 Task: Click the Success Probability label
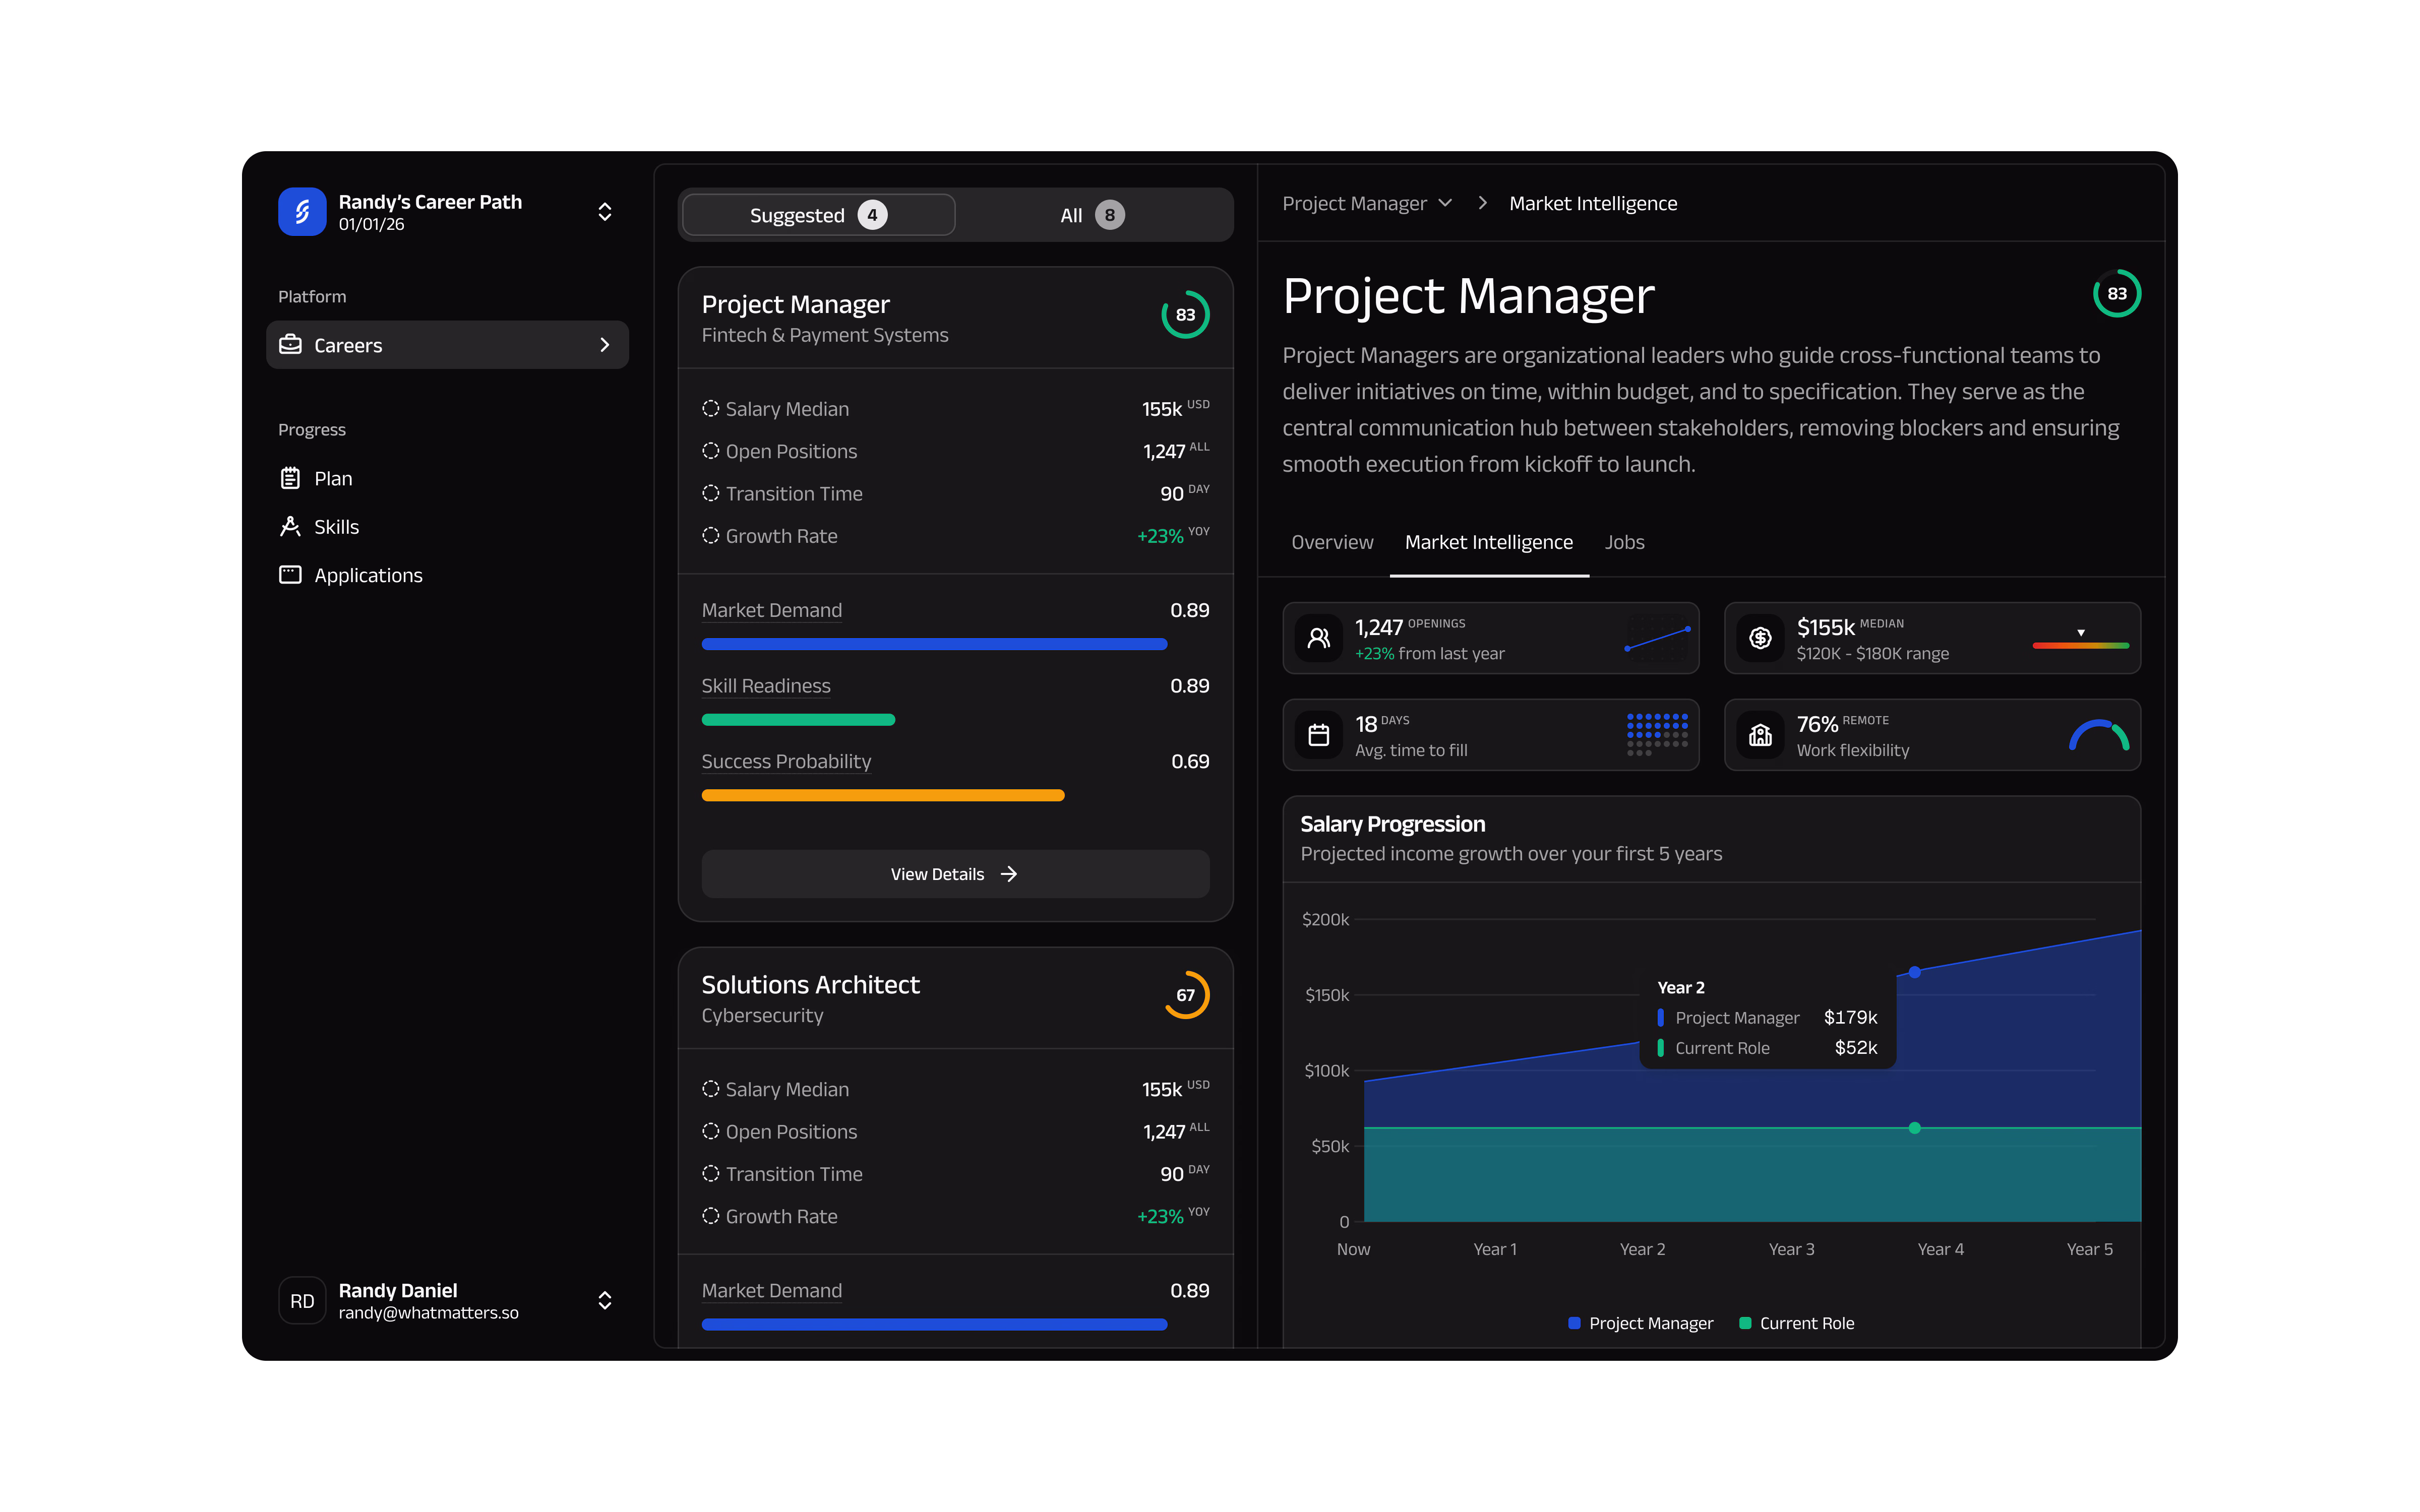[786, 762]
